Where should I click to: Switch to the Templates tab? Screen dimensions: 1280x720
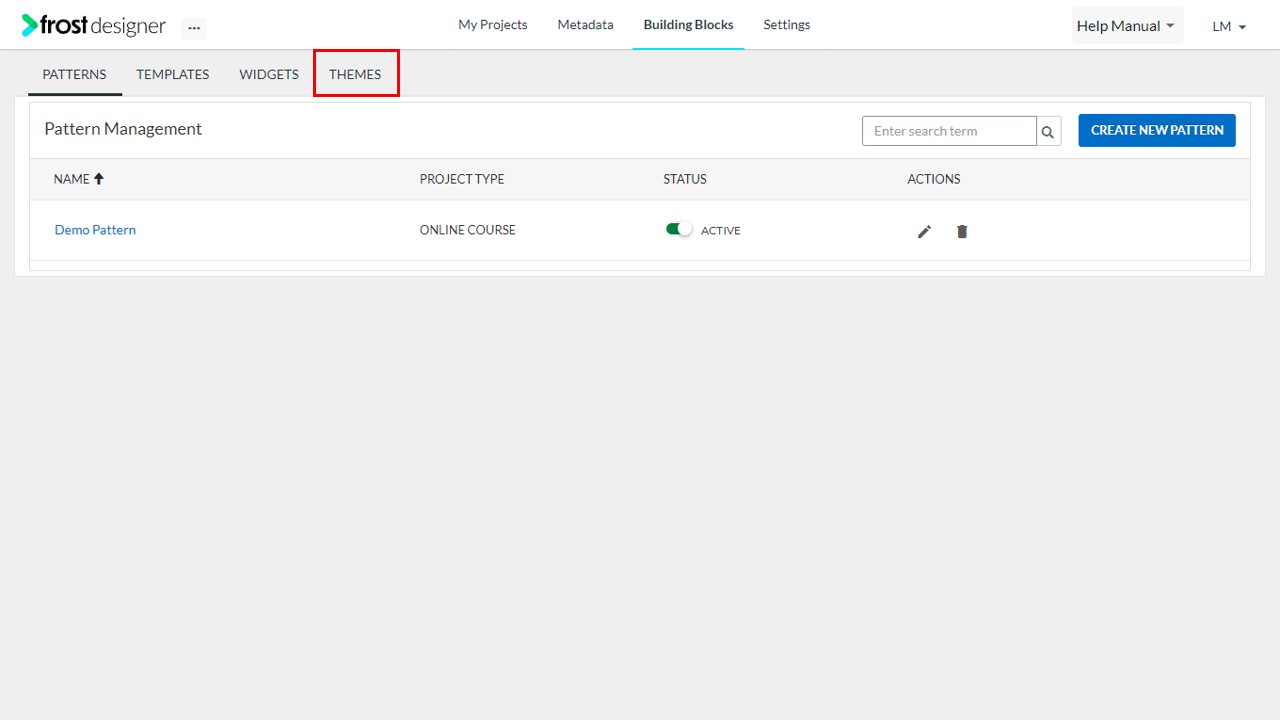pos(173,75)
